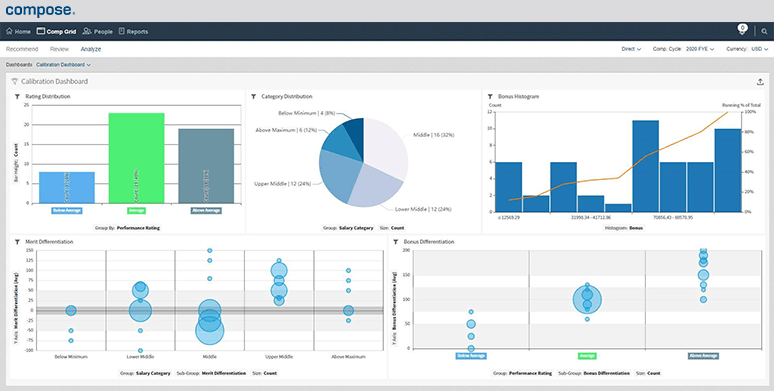Viewport: 774px width, 391px height.
Task: Click the Compose logo
Action: (x=40, y=10)
